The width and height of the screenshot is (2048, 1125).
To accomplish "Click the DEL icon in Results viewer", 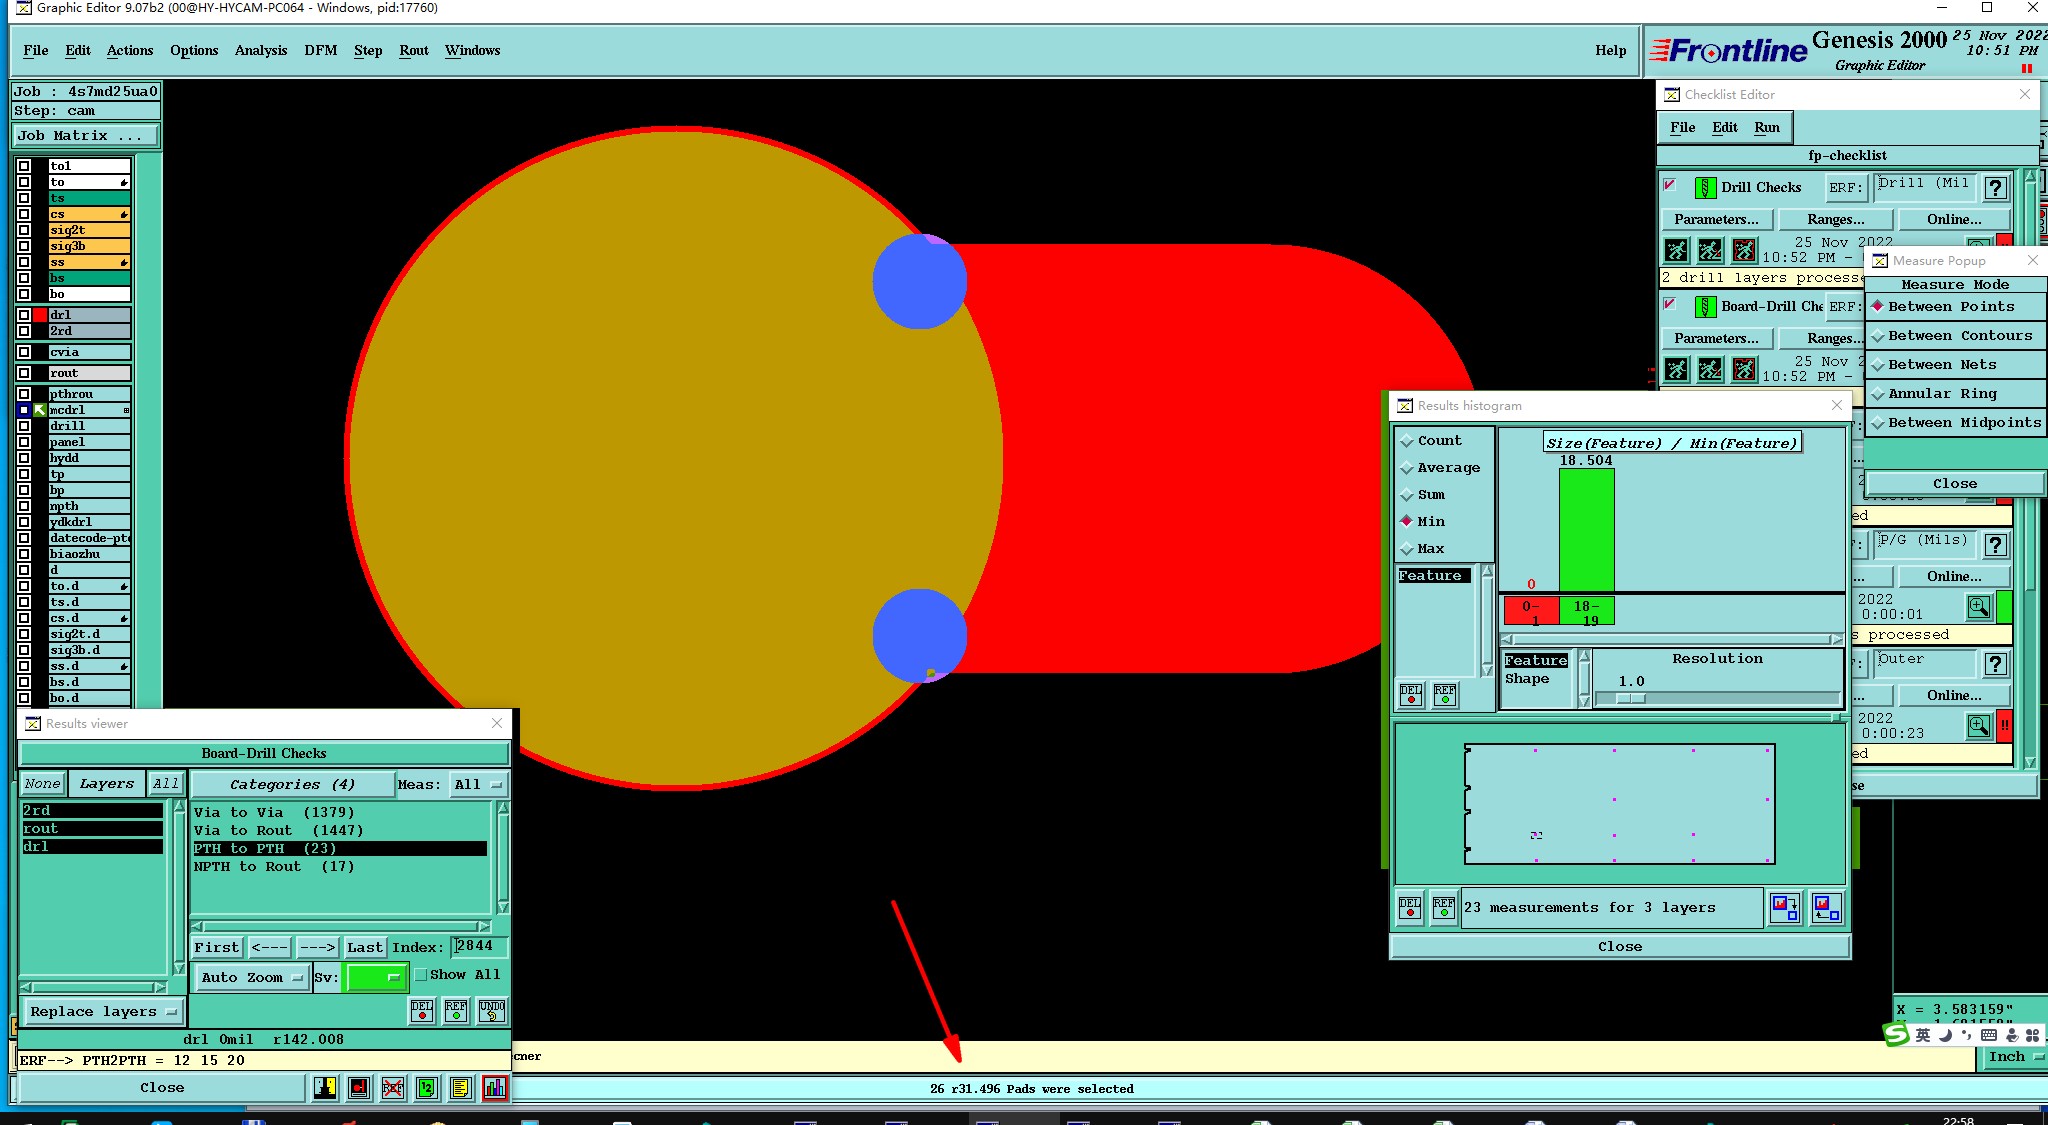I will [422, 1011].
